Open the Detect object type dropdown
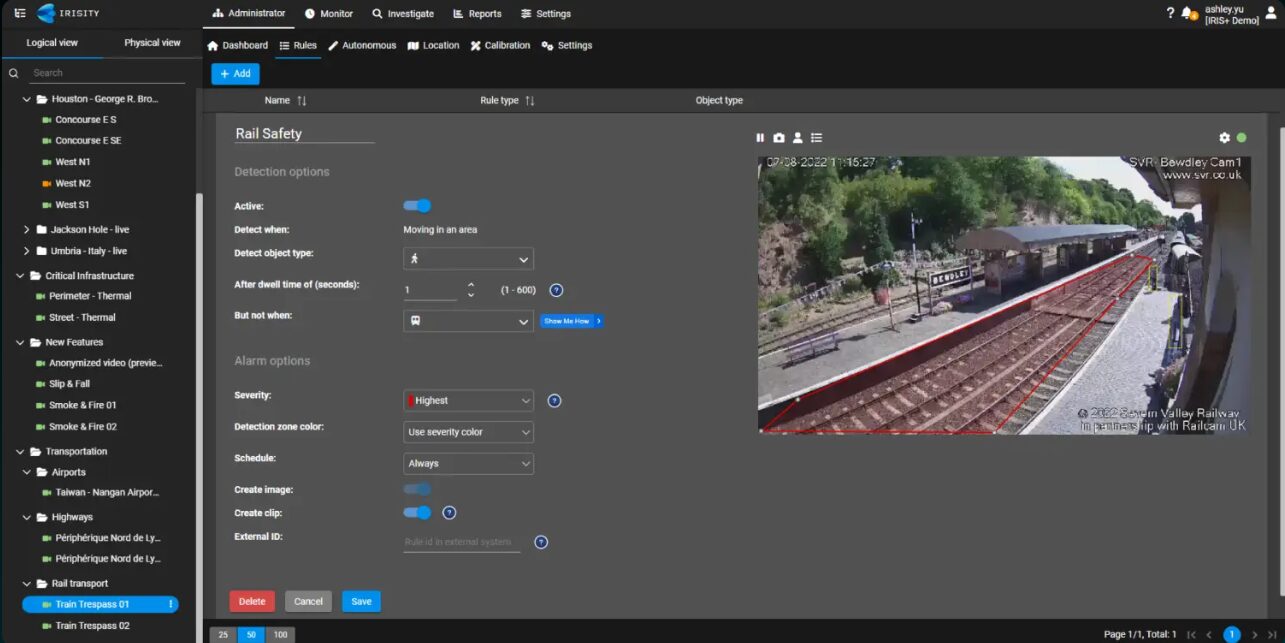 (x=468, y=259)
